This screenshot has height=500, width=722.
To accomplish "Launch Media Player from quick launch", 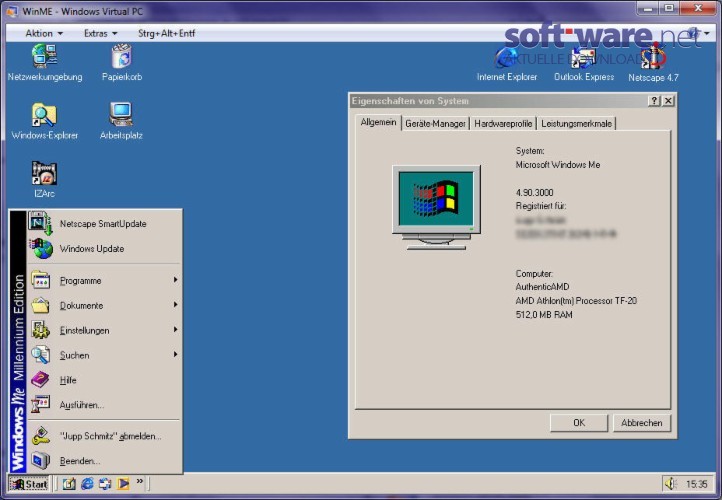I will [123, 484].
